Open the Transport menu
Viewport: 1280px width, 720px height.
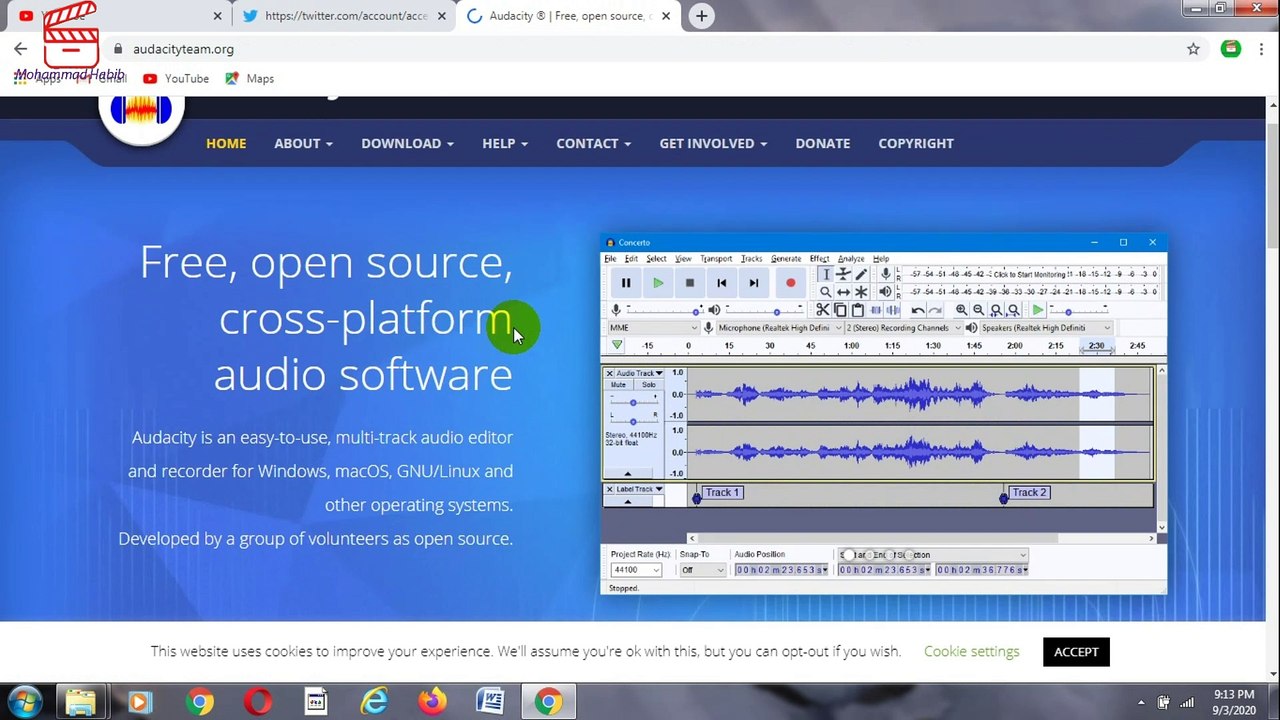pos(716,259)
